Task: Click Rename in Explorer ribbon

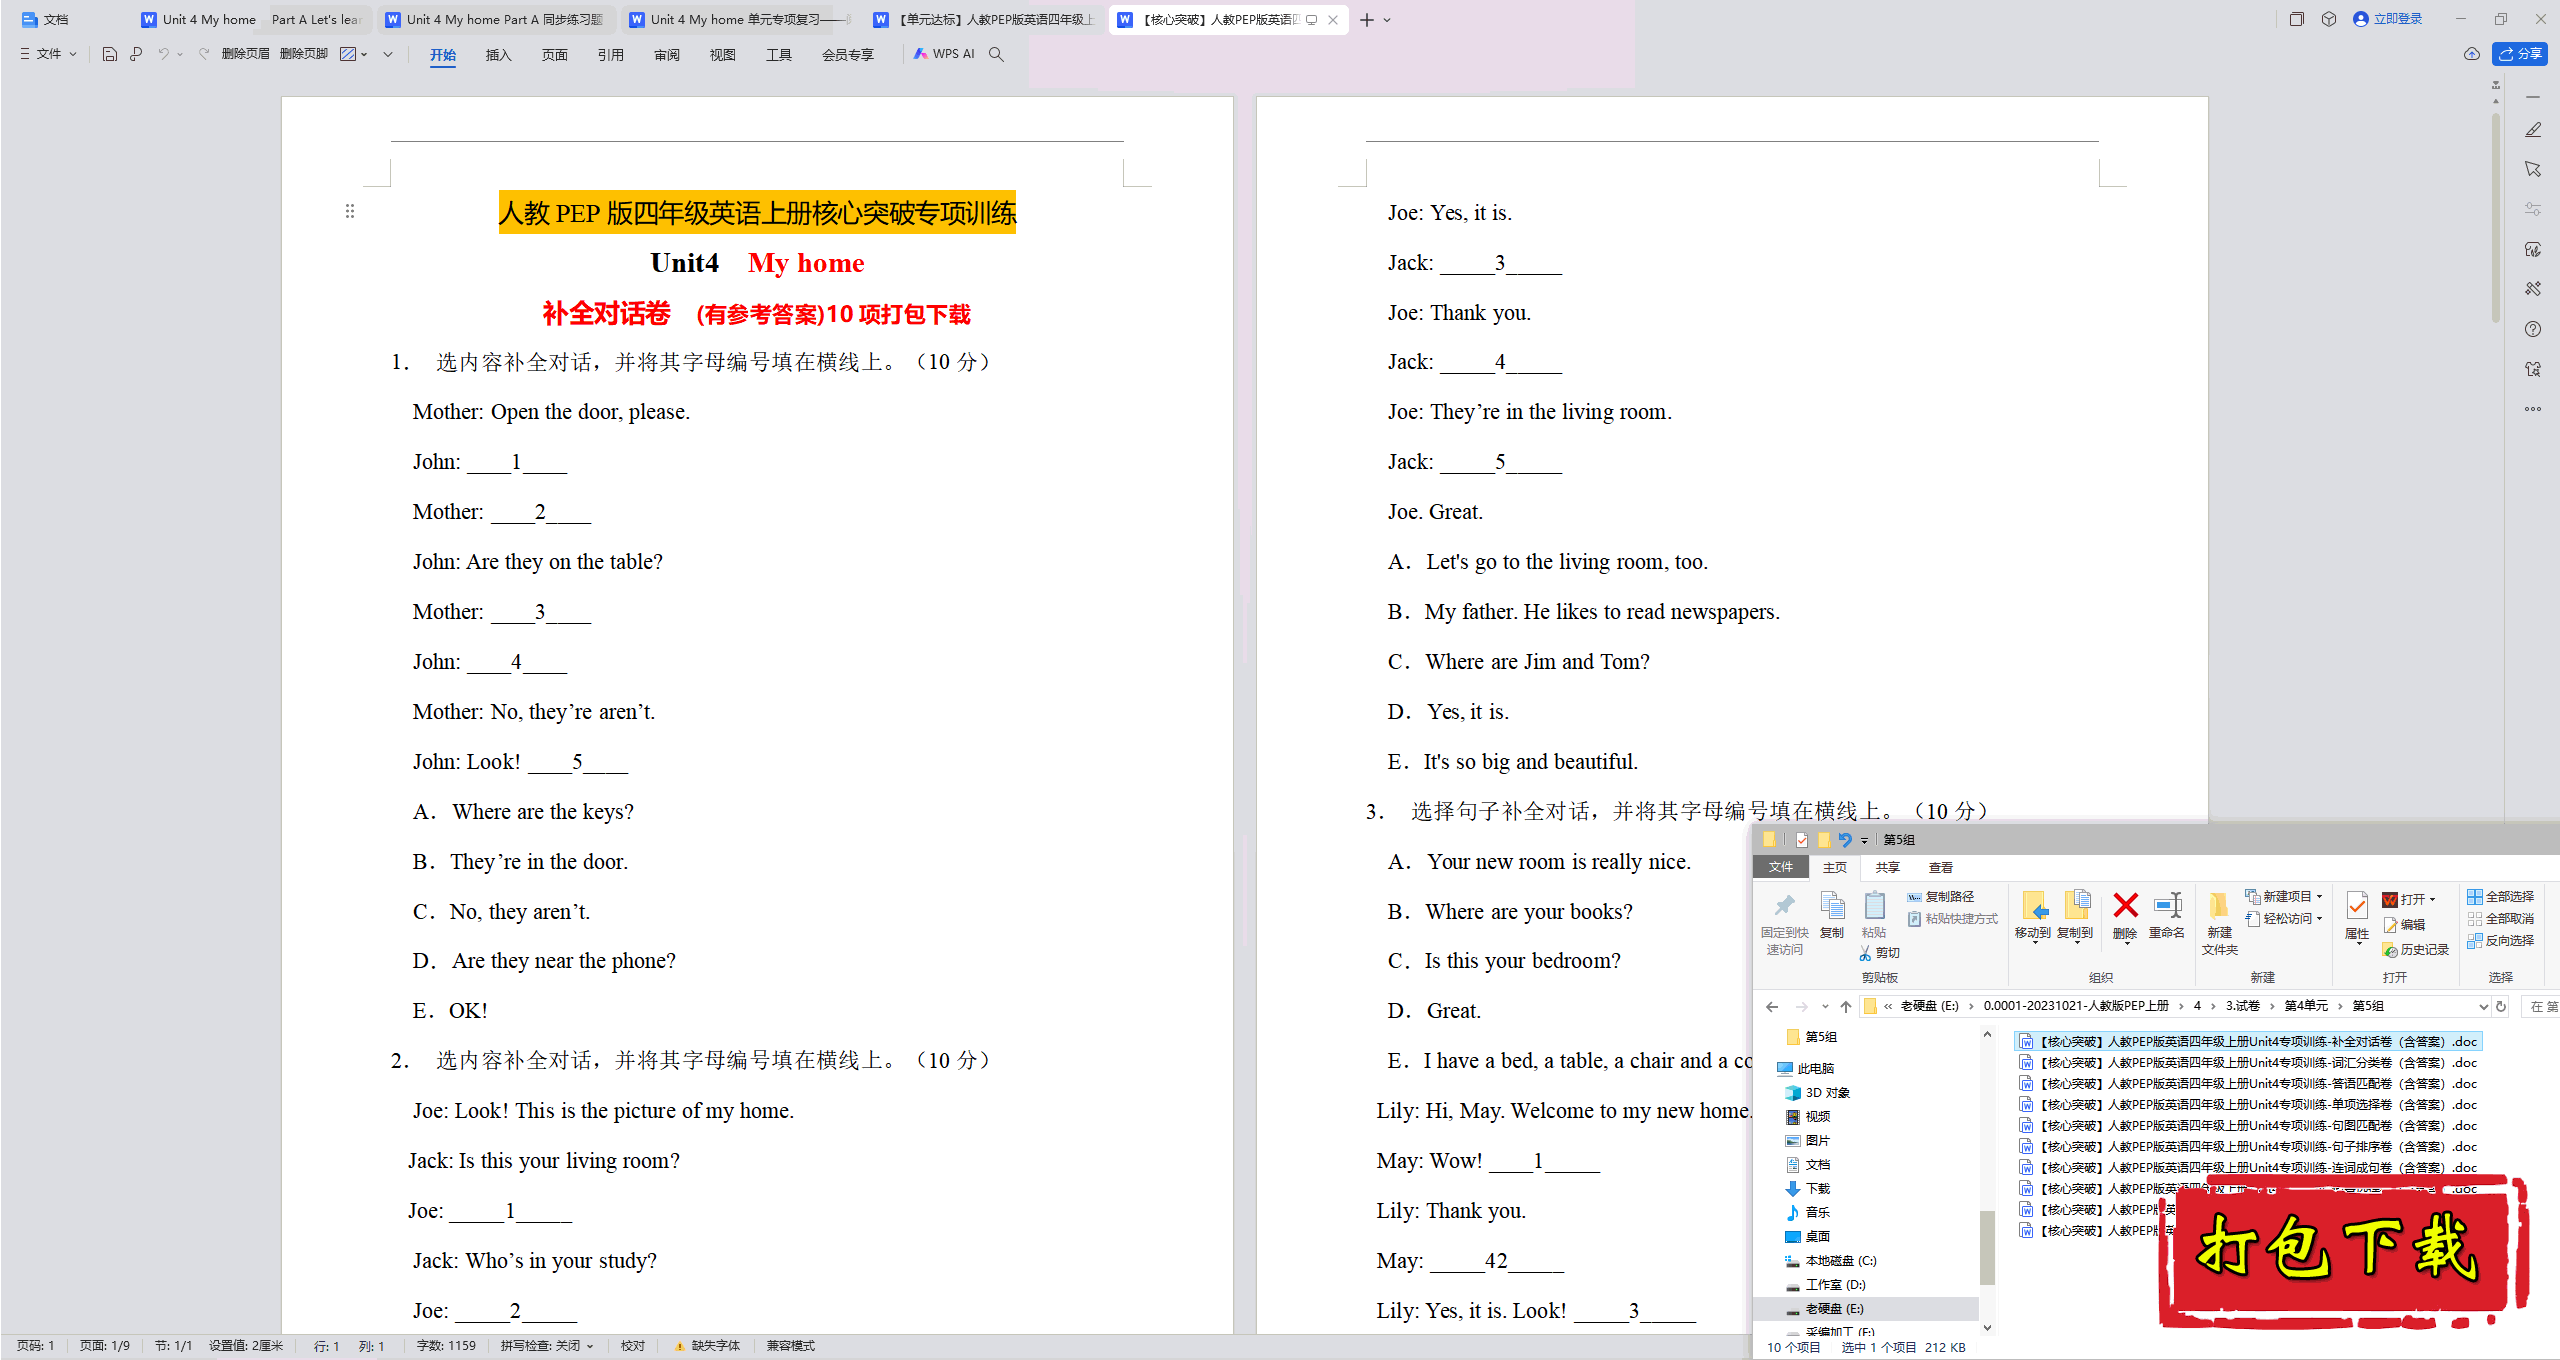Action: click(2167, 915)
